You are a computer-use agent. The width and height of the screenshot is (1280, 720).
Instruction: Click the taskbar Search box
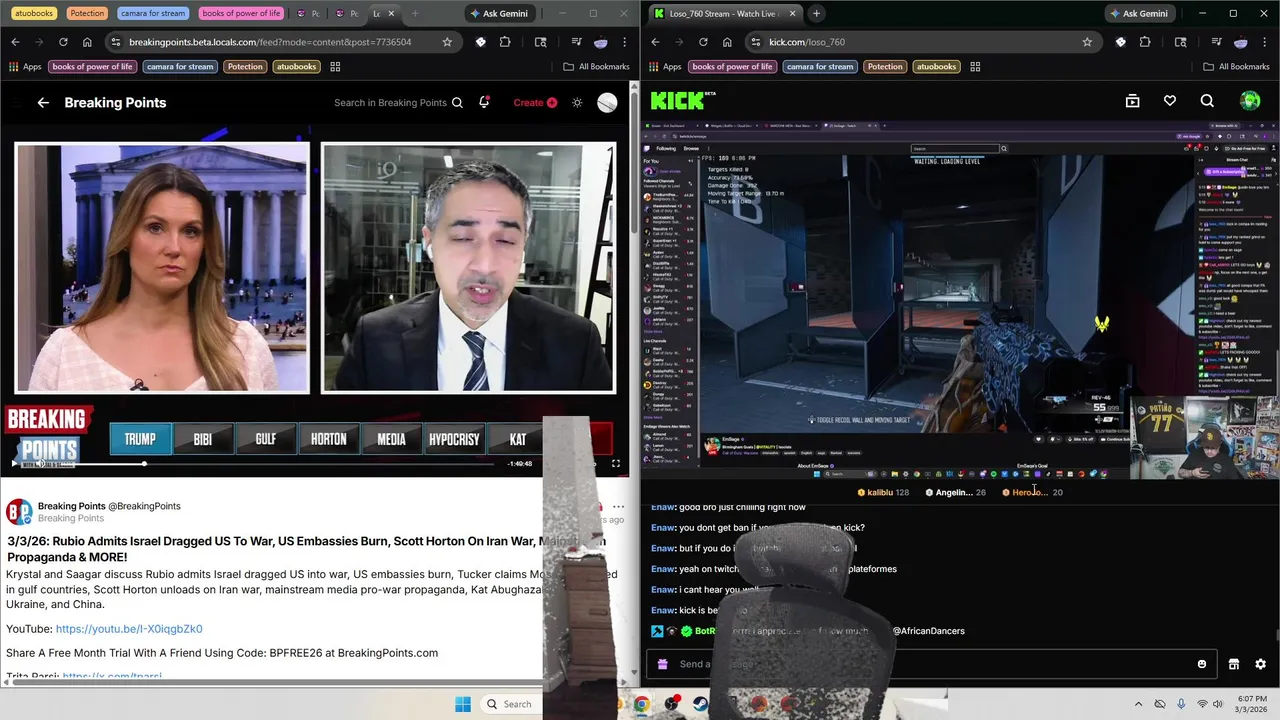510,704
